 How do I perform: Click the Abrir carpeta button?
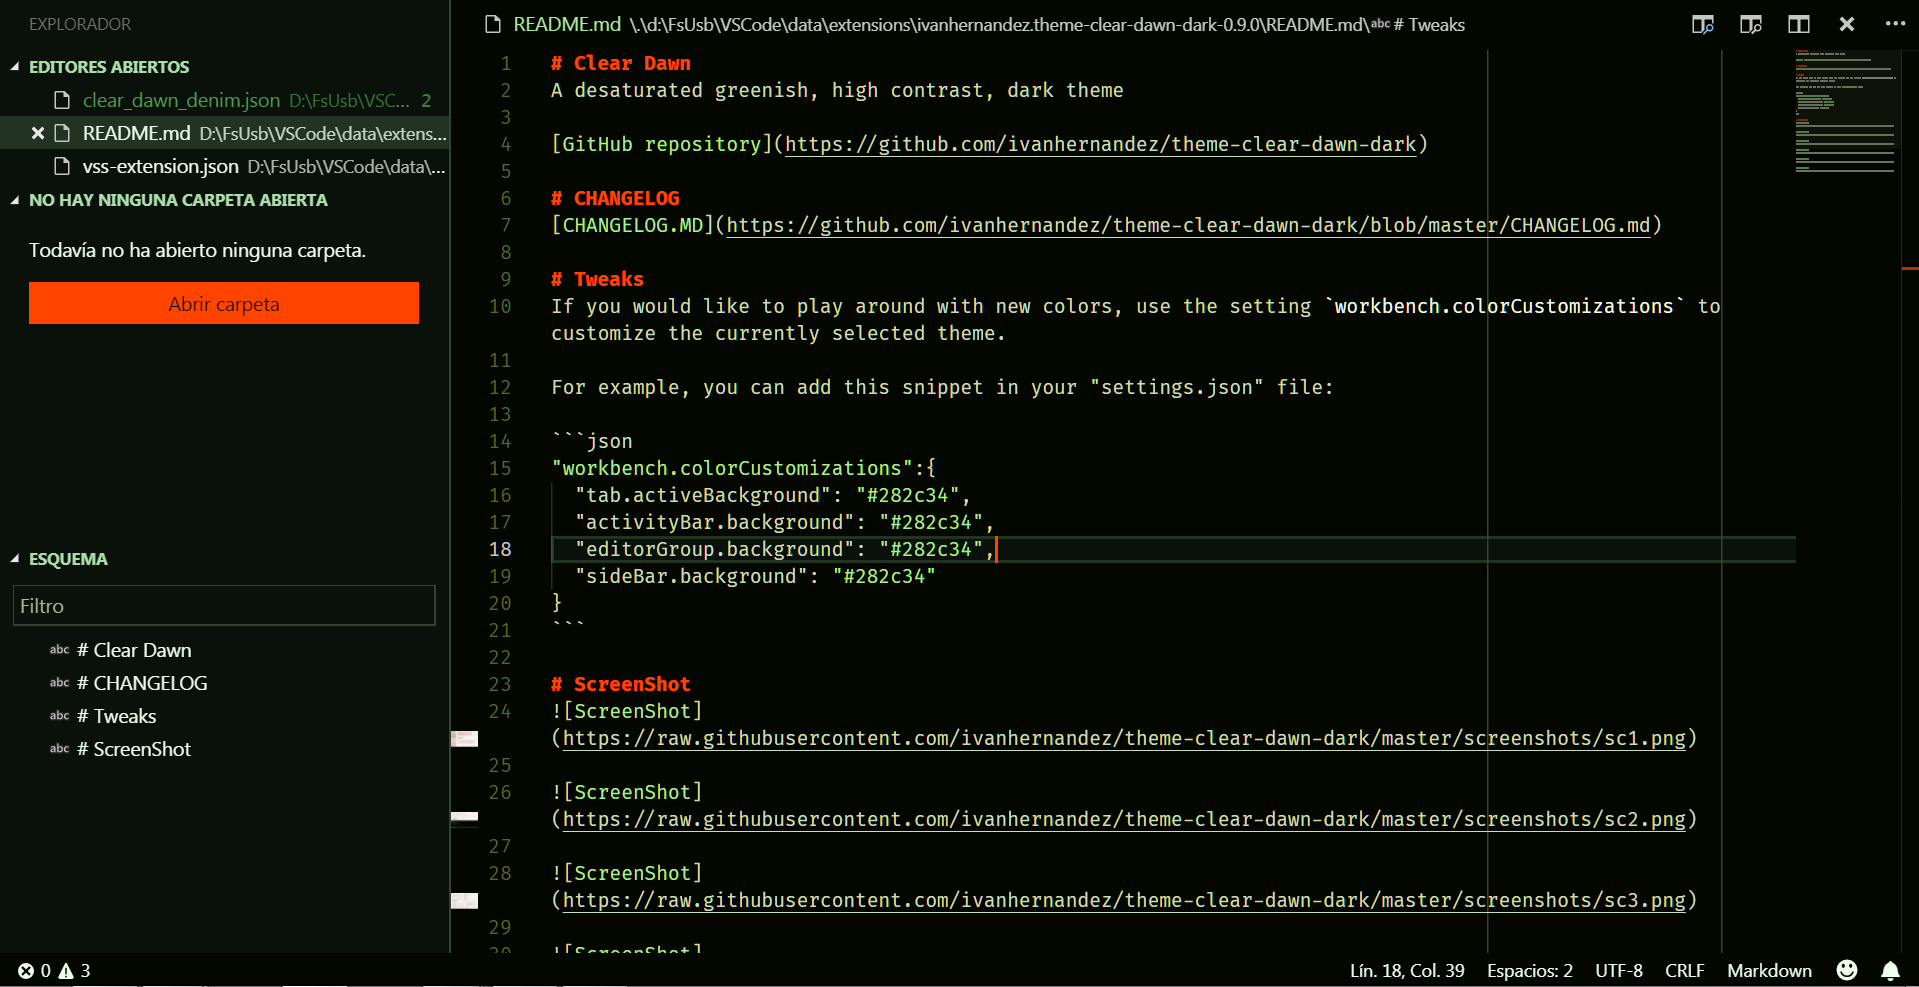(224, 303)
